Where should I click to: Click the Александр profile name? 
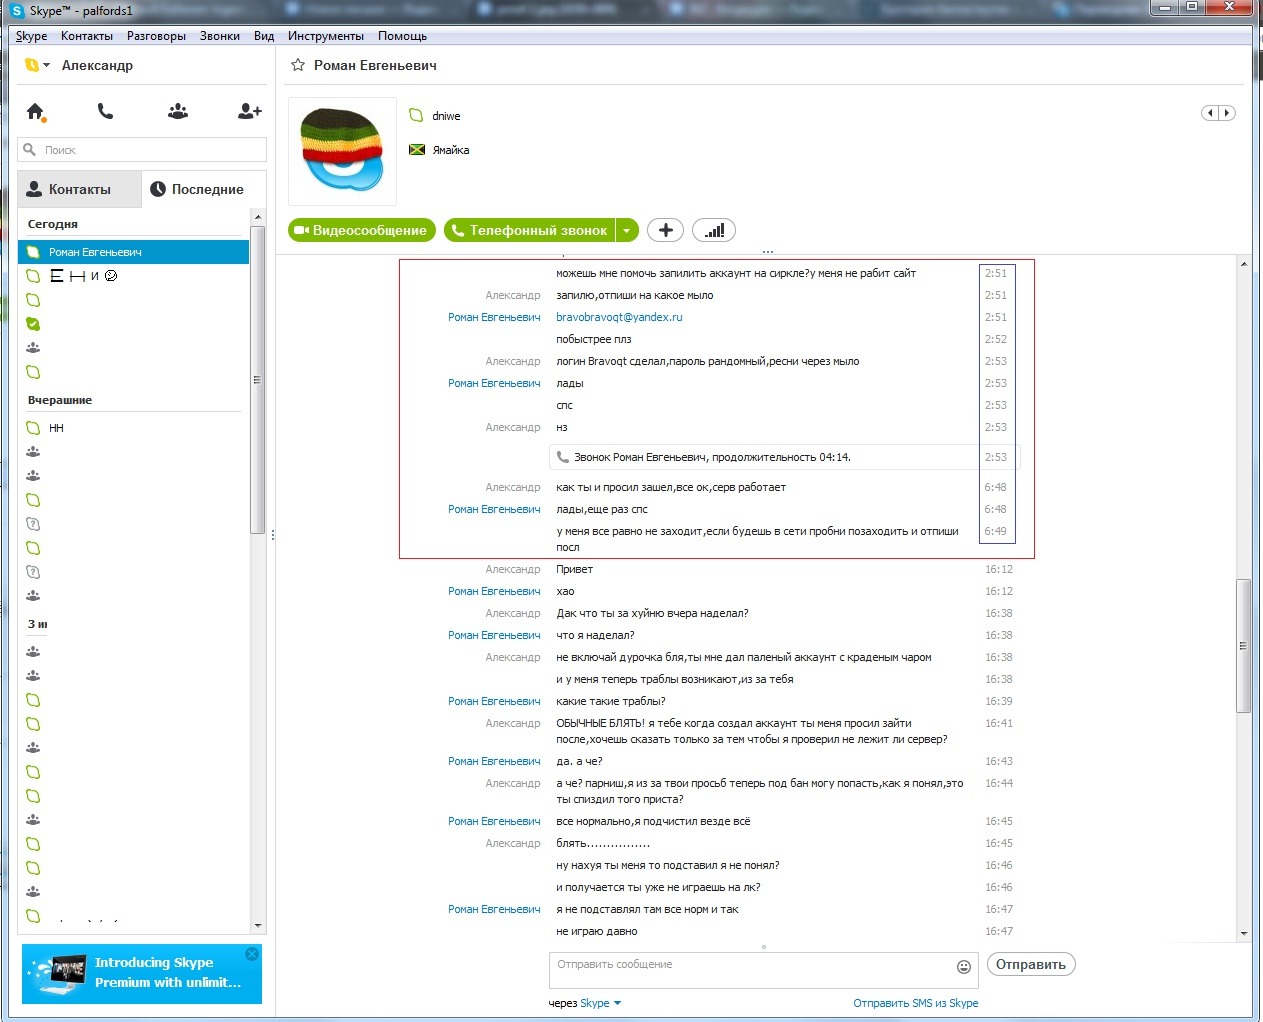pos(97,65)
